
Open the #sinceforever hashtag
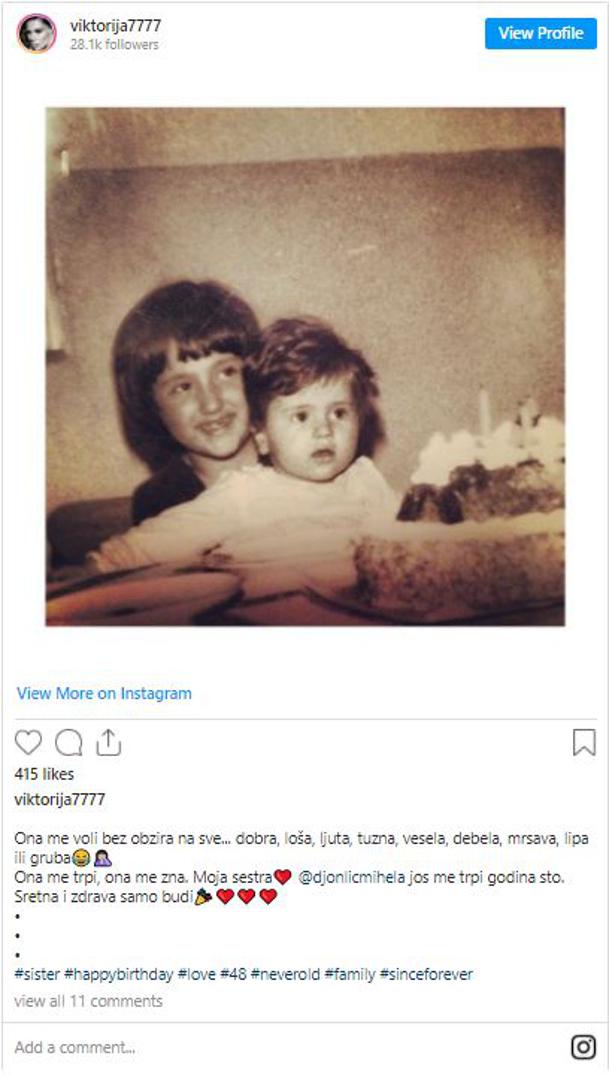[426, 974]
